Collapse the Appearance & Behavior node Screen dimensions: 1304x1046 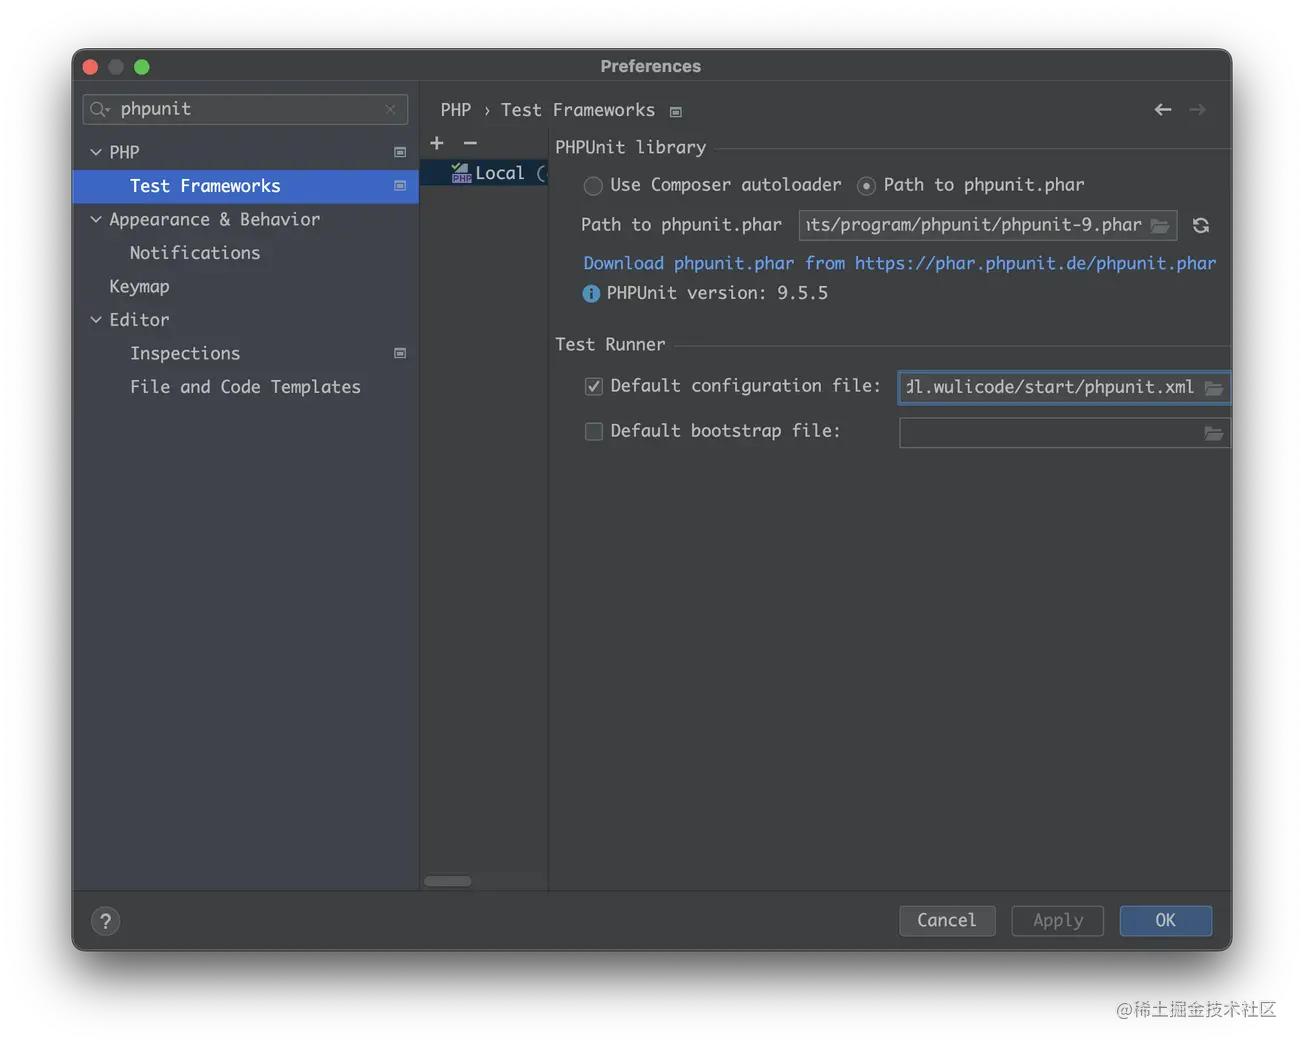click(96, 219)
